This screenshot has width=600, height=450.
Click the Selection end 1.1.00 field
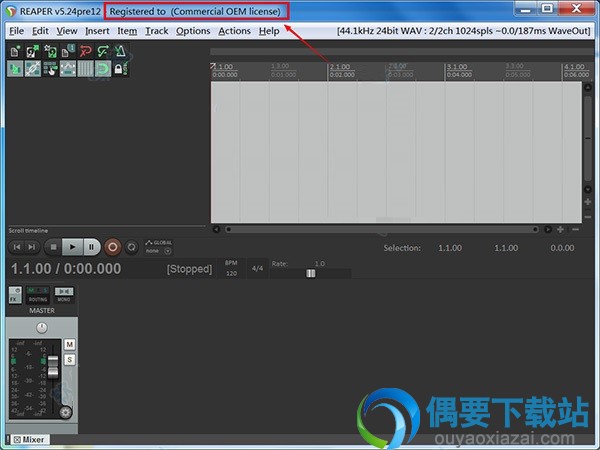coord(506,248)
